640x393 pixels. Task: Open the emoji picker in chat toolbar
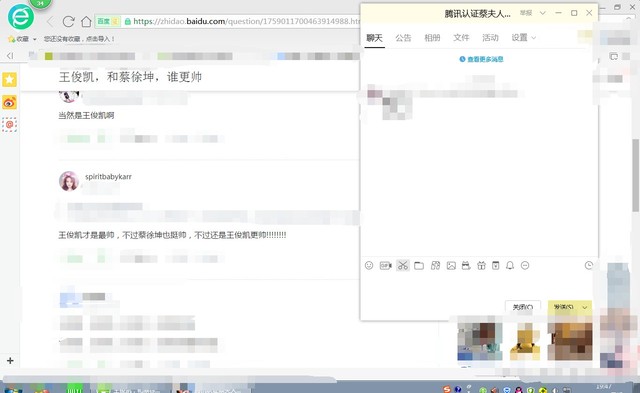point(369,266)
